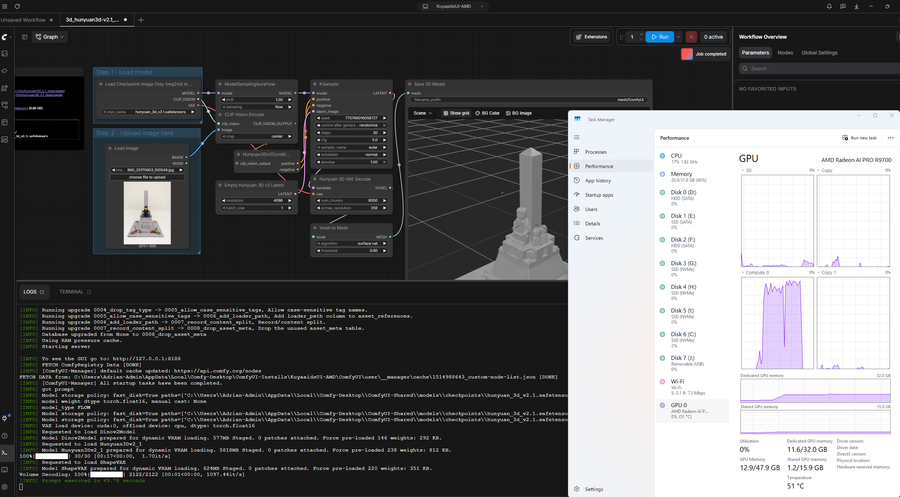Screen dimensions: 900x497
Task: Open the Scene dropdown in 3D viewer
Action: click(422, 113)
